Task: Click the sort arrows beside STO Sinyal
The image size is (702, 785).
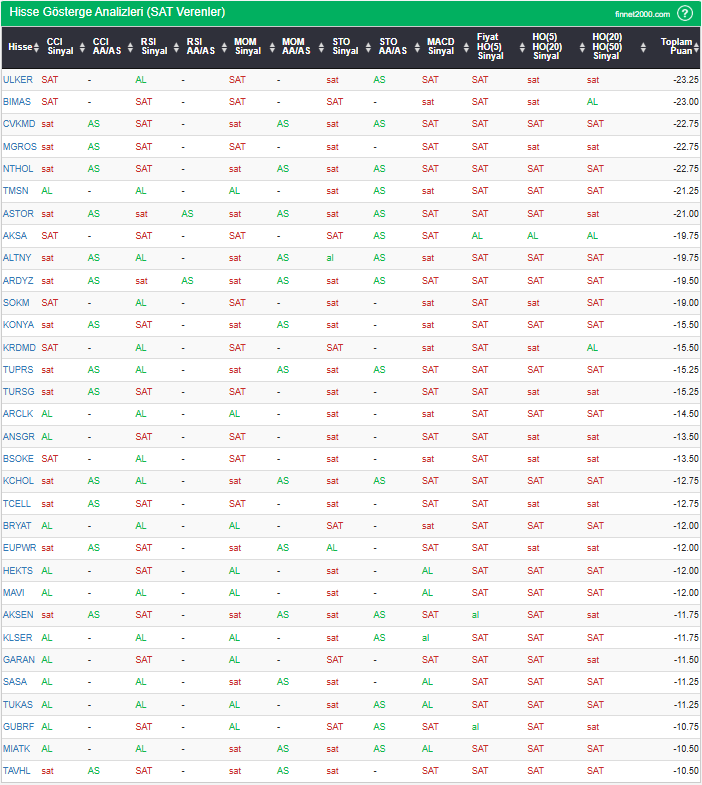Action: [369, 47]
